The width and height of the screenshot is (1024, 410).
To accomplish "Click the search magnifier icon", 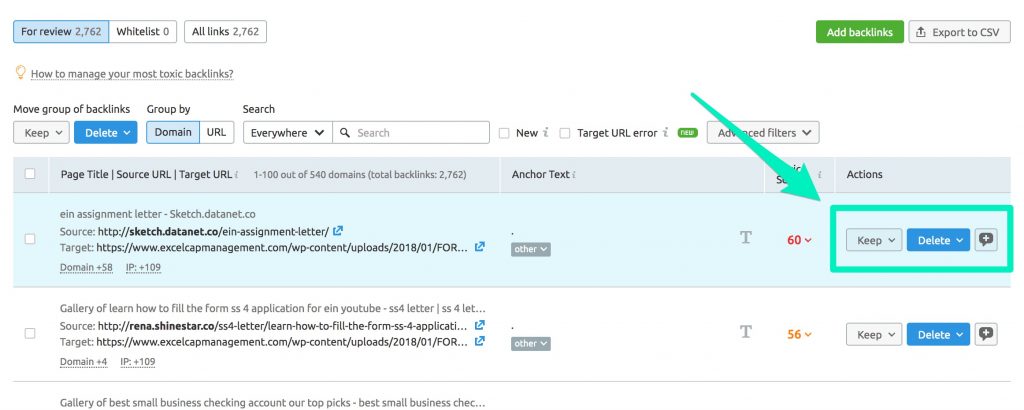I will point(345,133).
